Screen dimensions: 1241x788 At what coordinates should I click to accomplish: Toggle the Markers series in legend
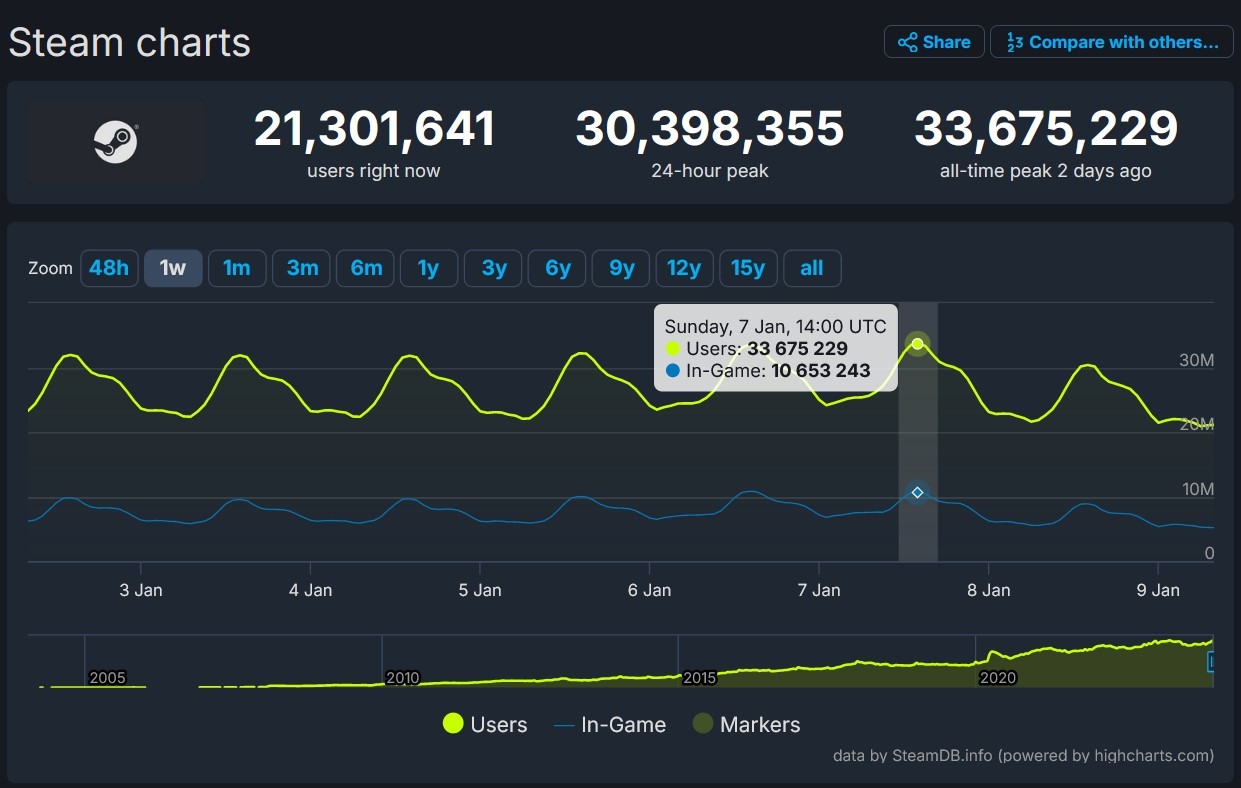point(747,724)
